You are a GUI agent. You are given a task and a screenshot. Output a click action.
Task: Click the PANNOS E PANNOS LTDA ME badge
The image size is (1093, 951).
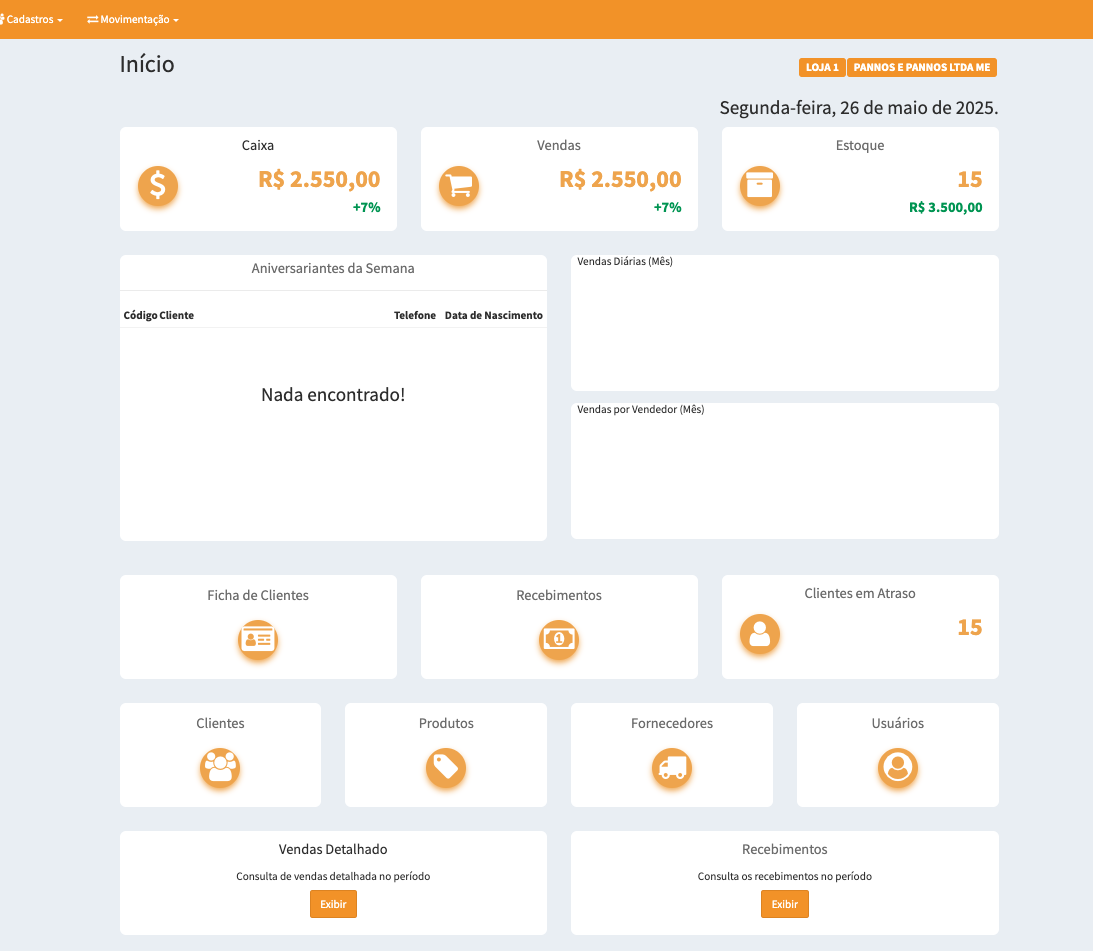[922, 67]
